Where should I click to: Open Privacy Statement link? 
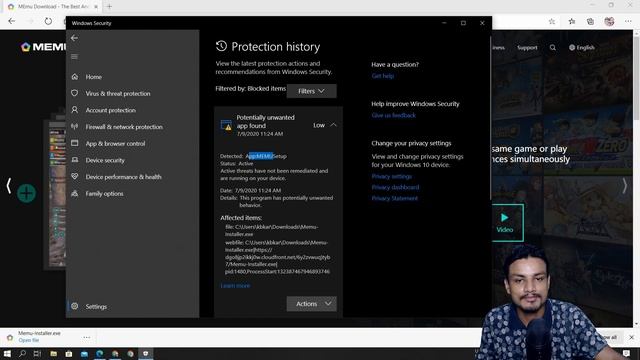(394, 198)
